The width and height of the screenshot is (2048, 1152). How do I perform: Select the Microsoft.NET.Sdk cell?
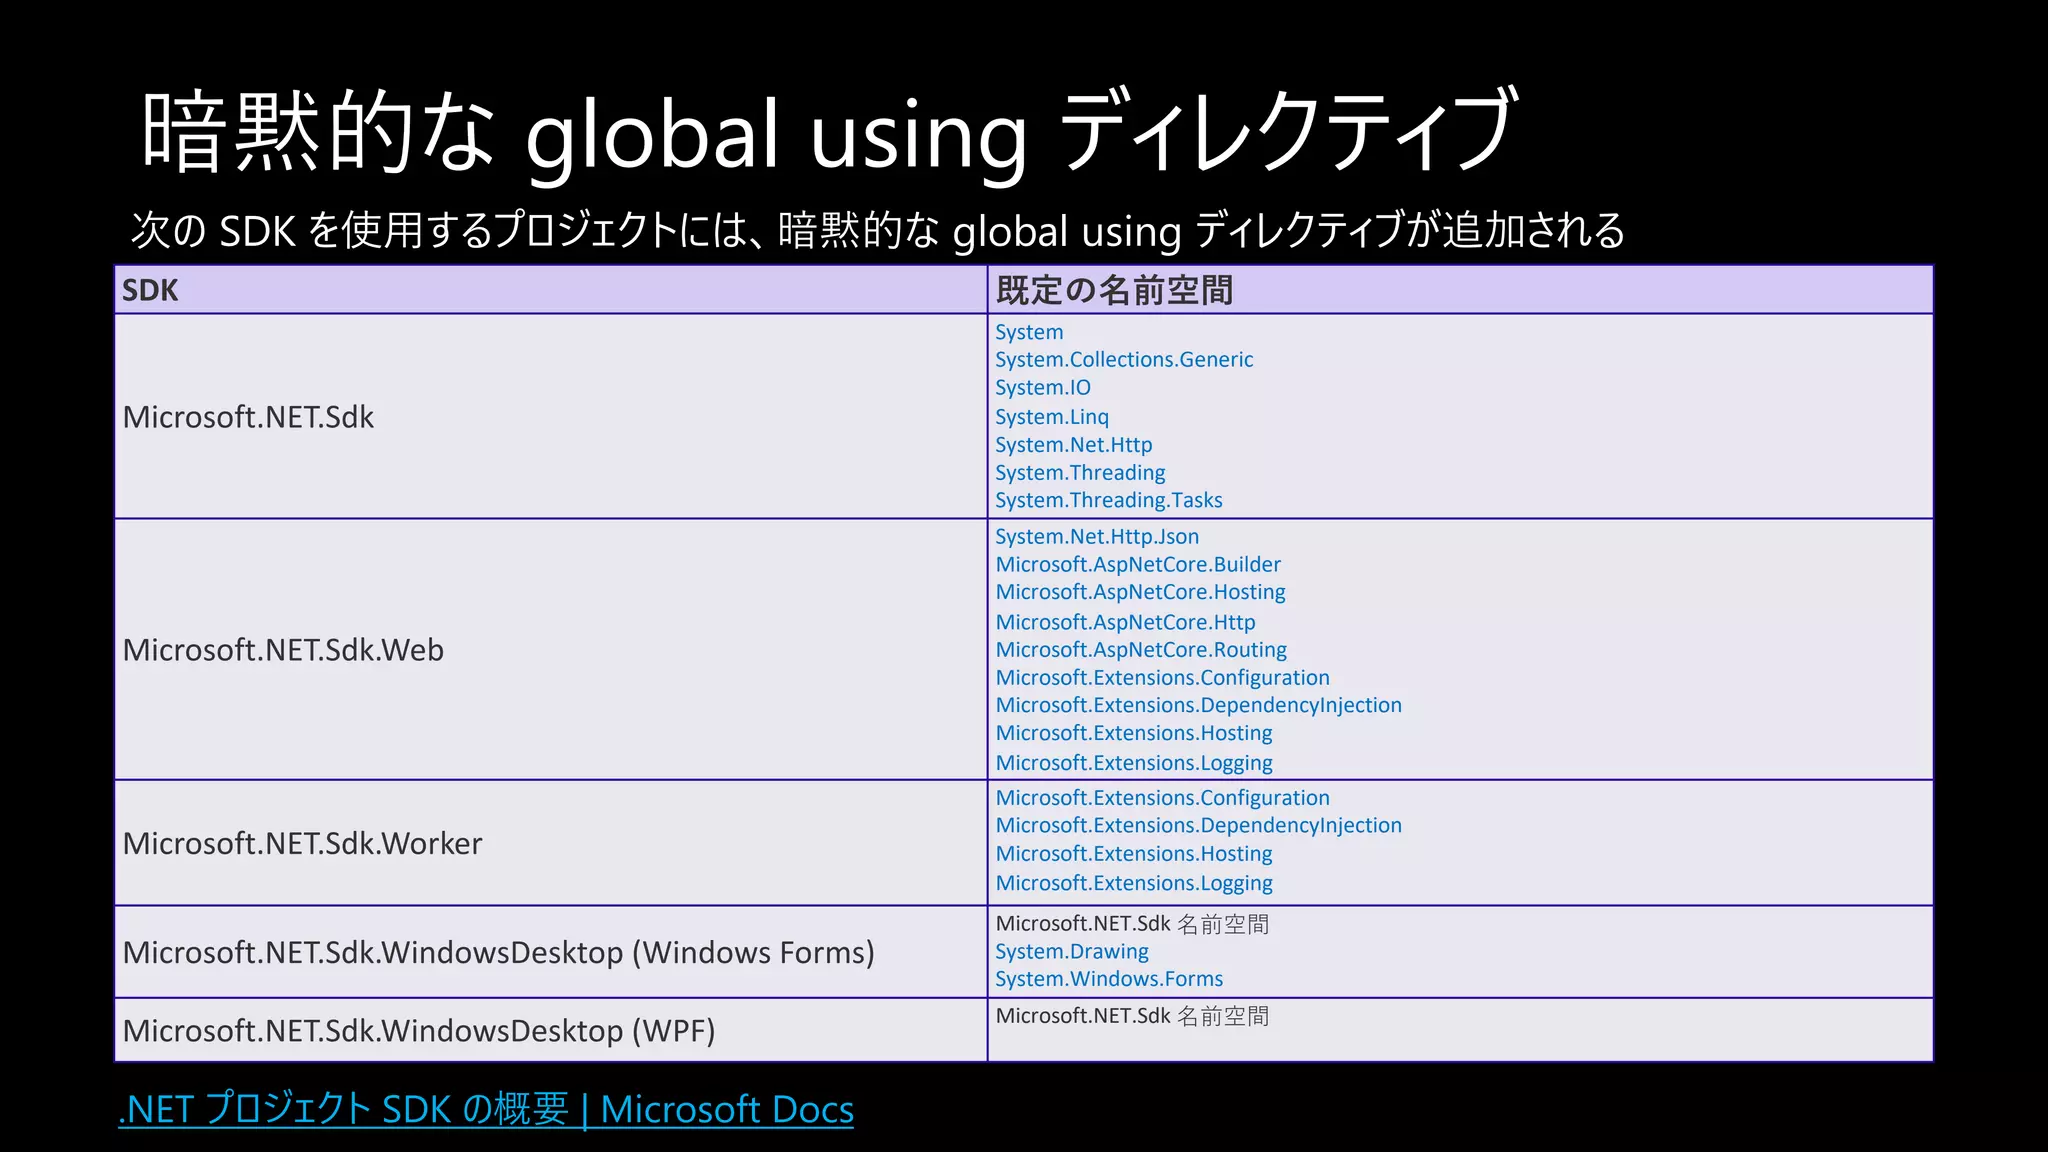click(x=551, y=417)
